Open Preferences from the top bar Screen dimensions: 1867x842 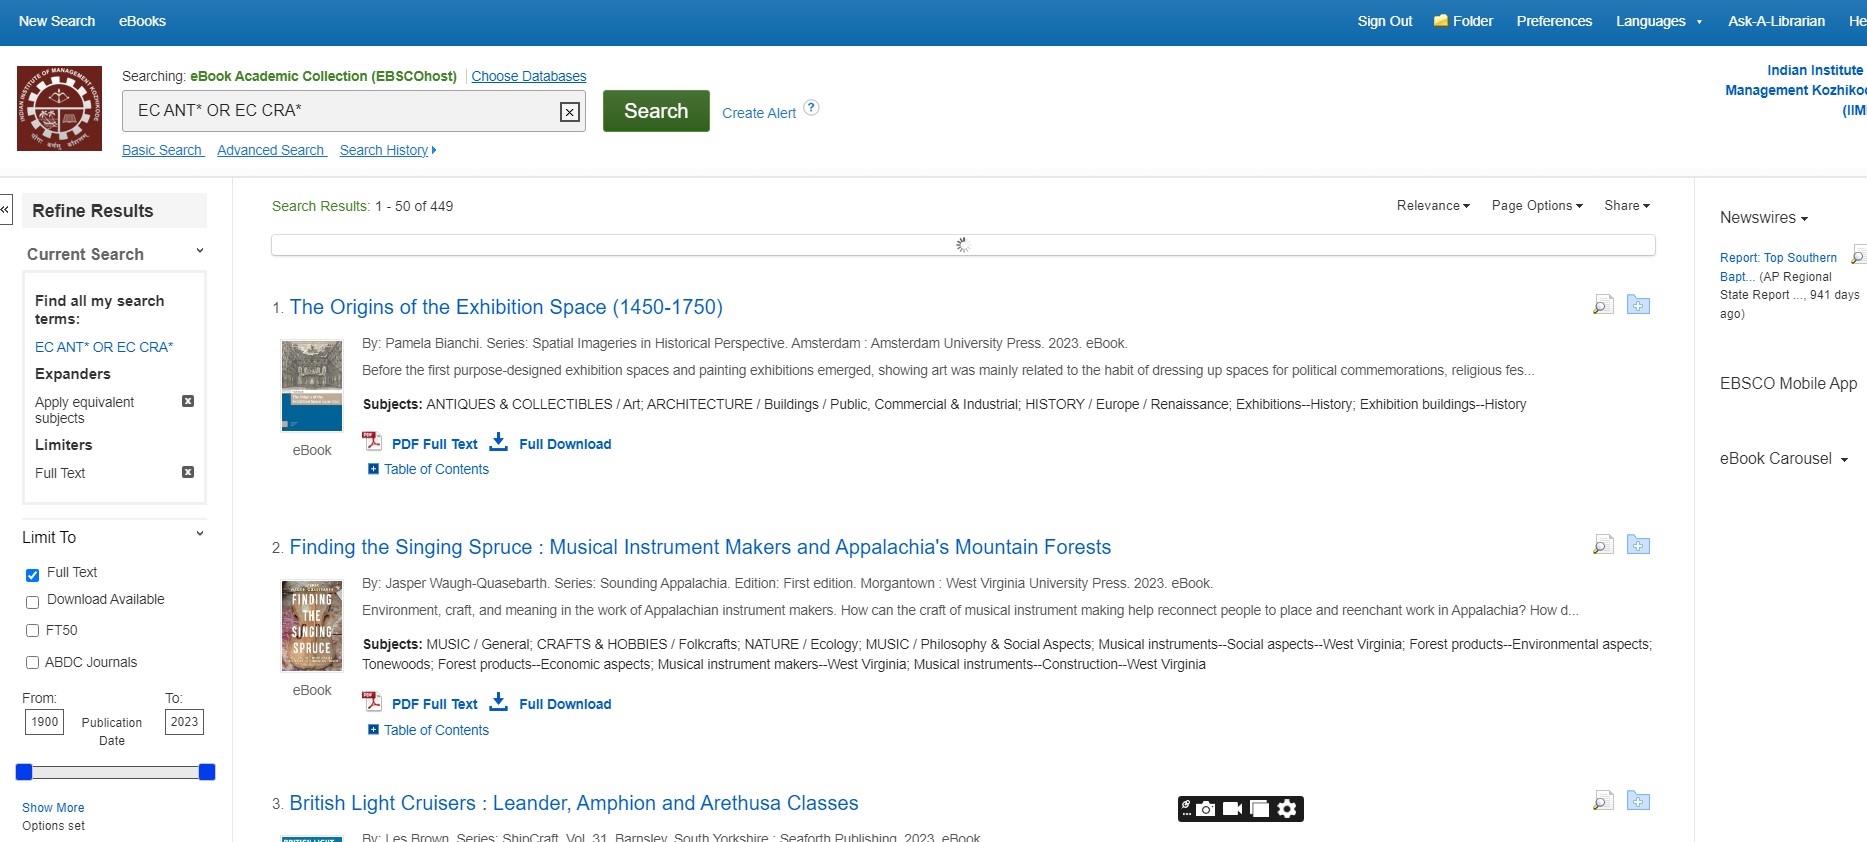(x=1553, y=21)
